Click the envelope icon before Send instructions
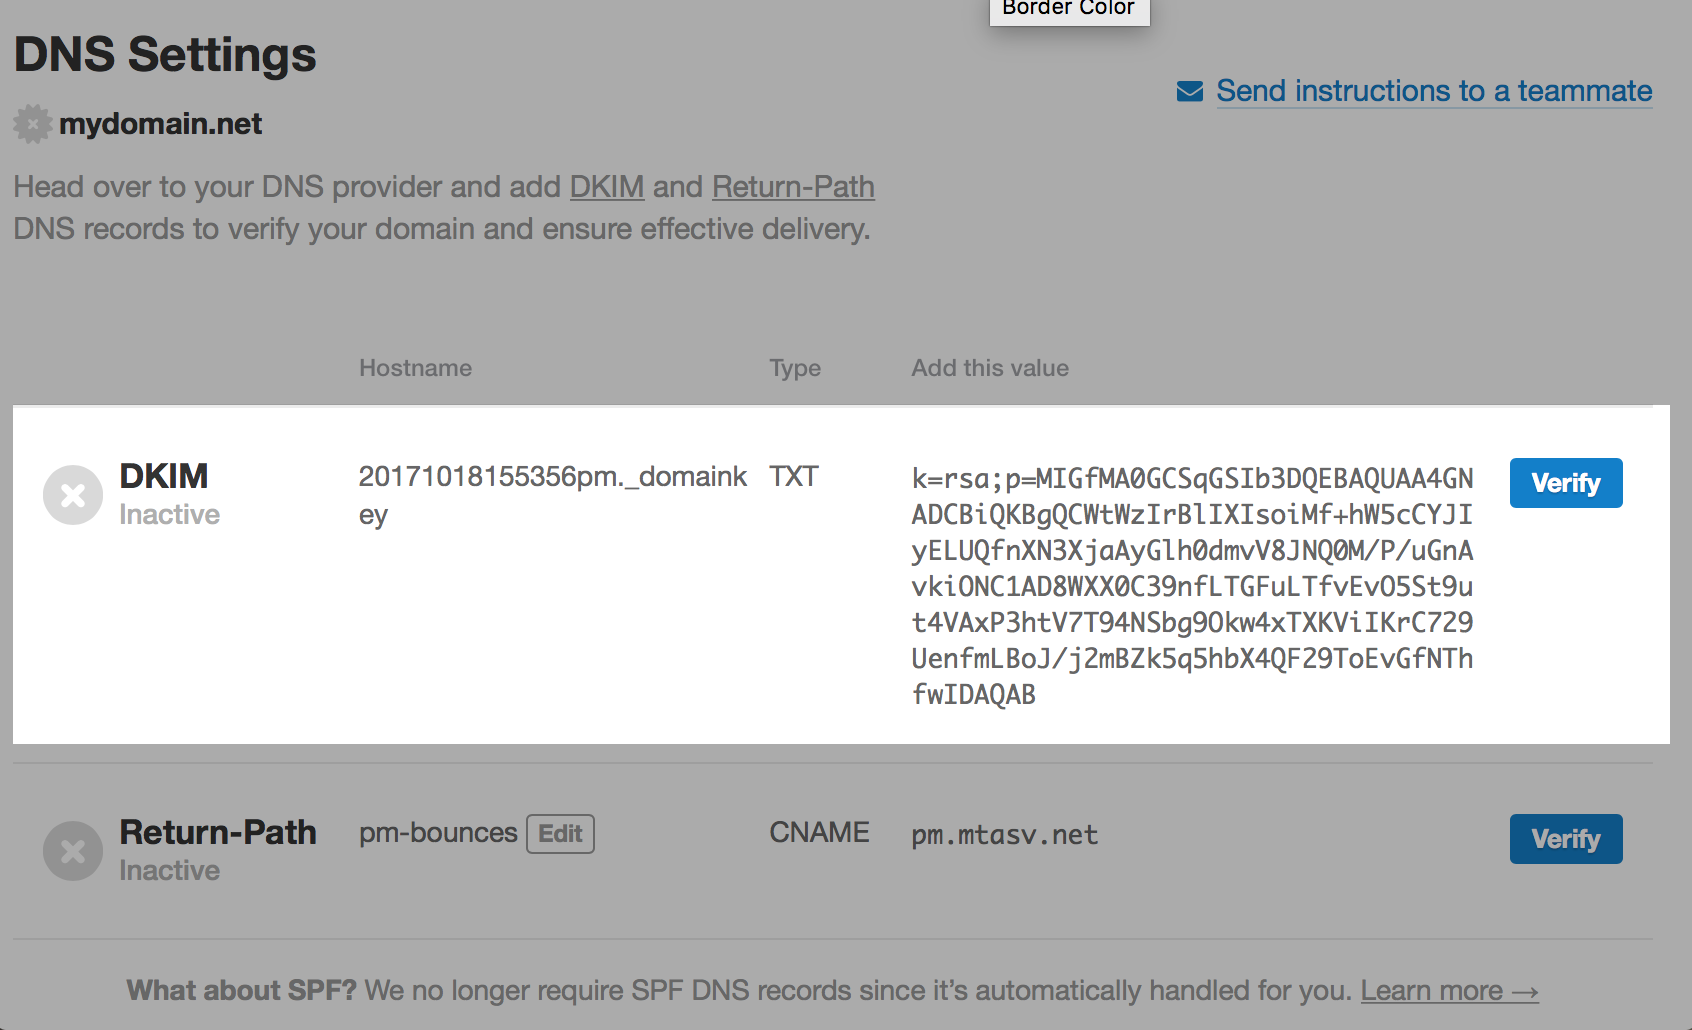Screen dimensions: 1692x1030 (x=1188, y=90)
